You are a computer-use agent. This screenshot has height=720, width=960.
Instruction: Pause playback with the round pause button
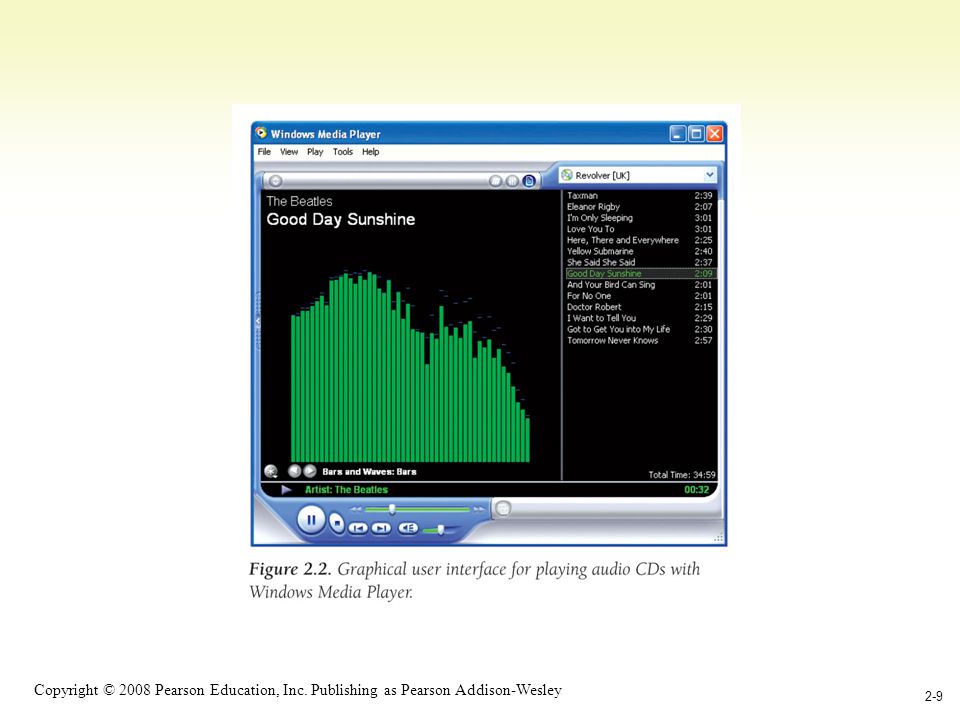(x=311, y=520)
